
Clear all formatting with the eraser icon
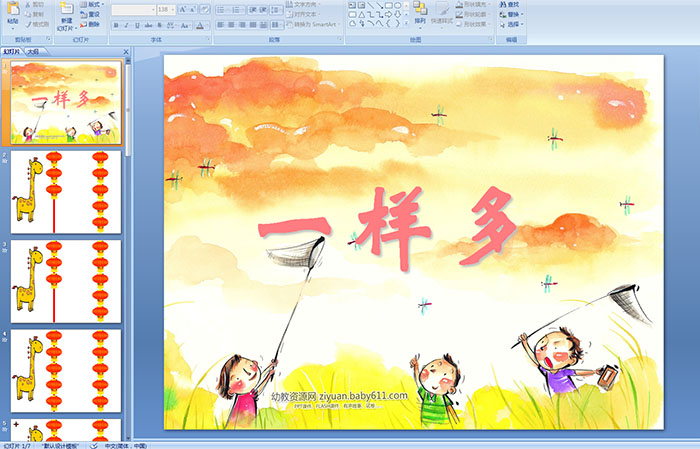coord(205,9)
